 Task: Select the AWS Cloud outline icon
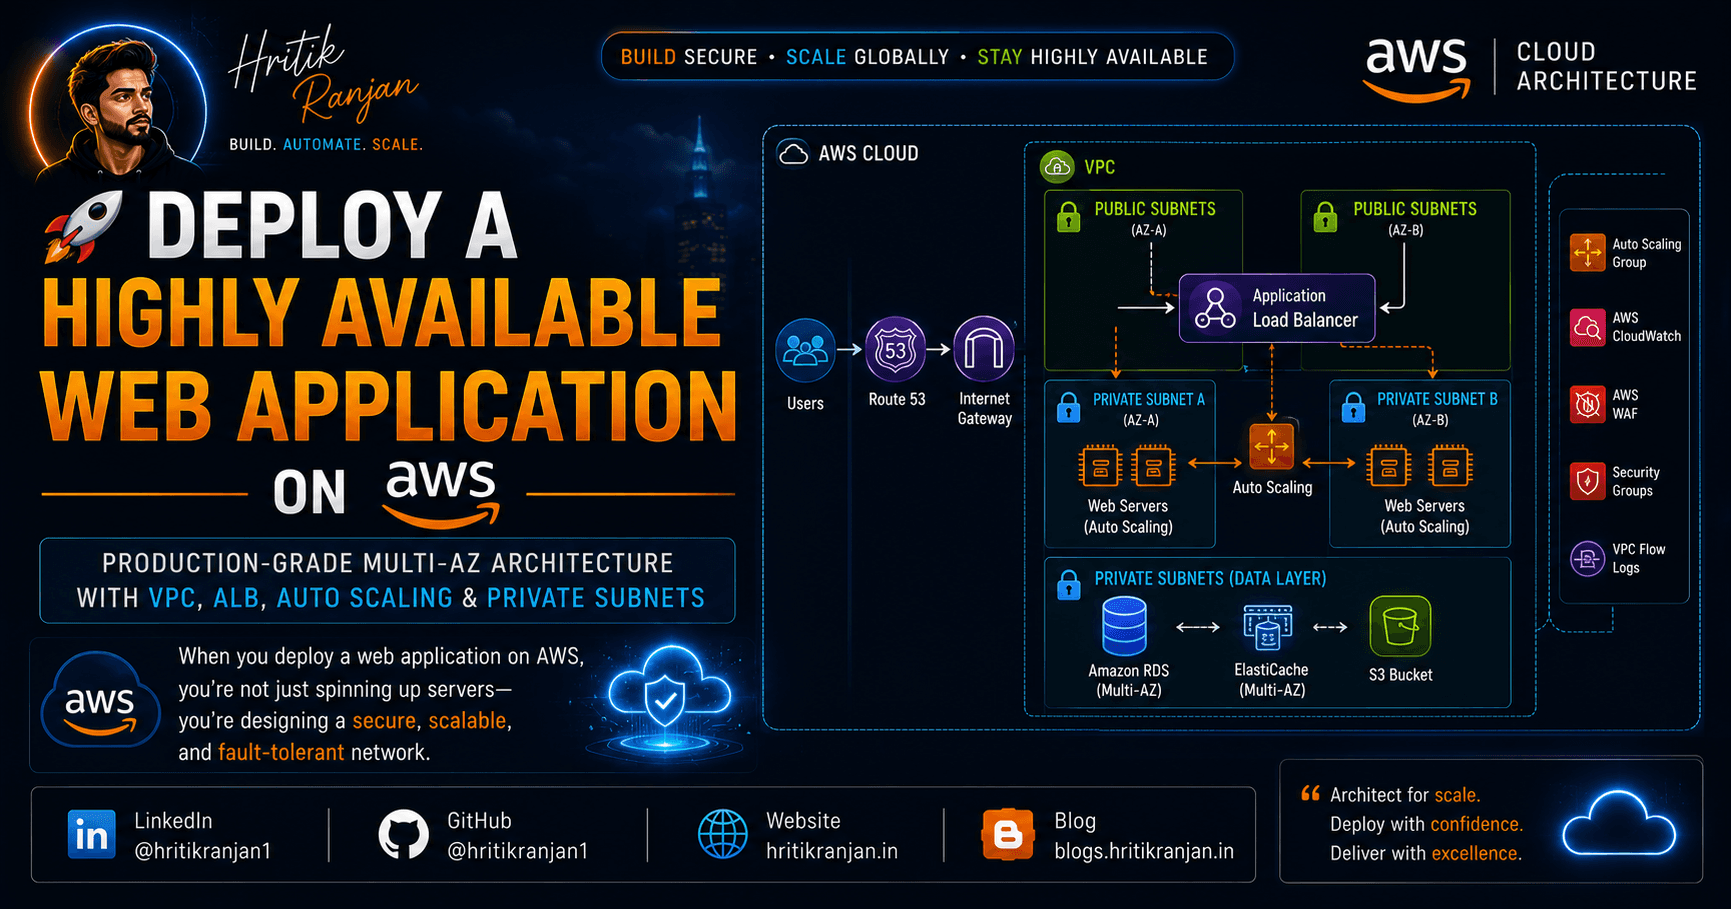[793, 153]
